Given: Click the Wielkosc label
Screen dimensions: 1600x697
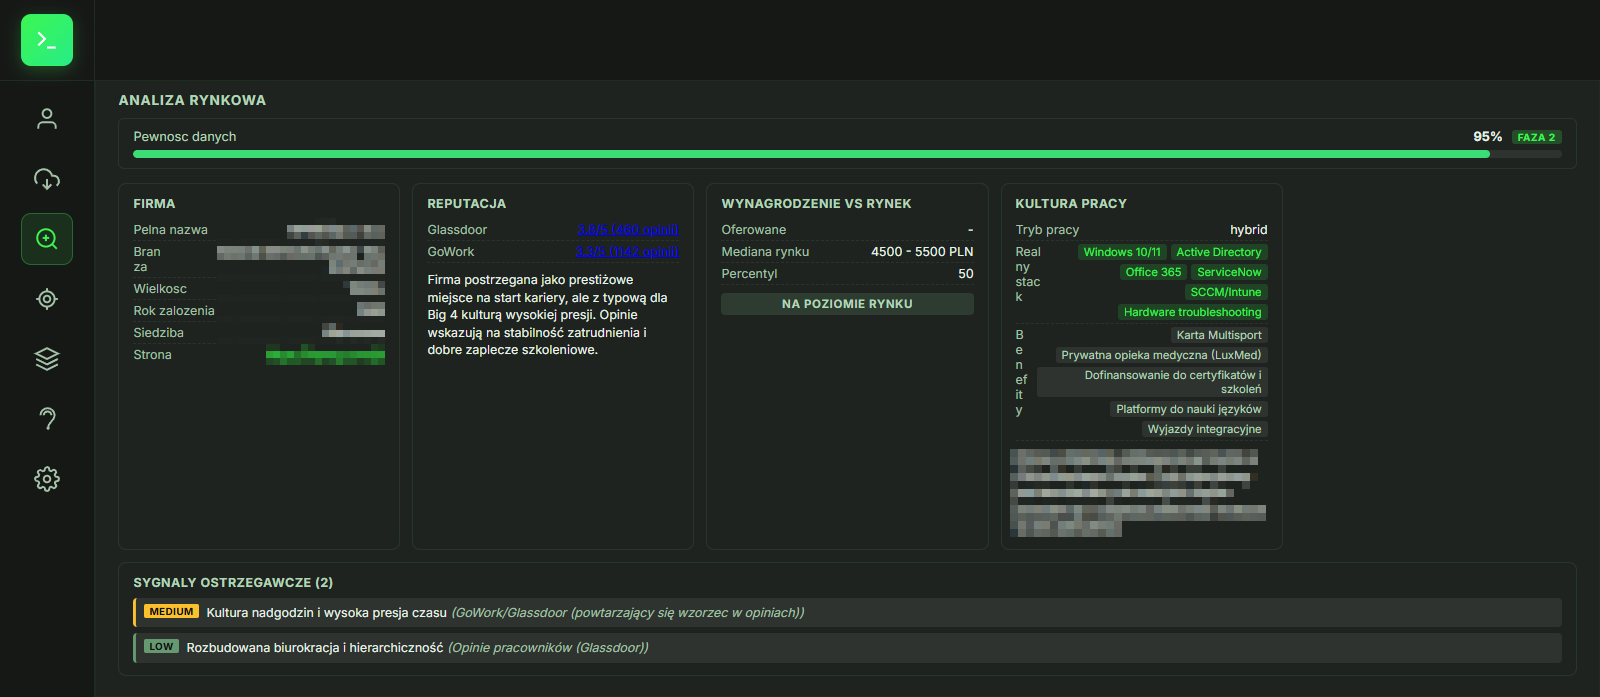Looking at the screenshot, I should pyautogui.click(x=160, y=289).
